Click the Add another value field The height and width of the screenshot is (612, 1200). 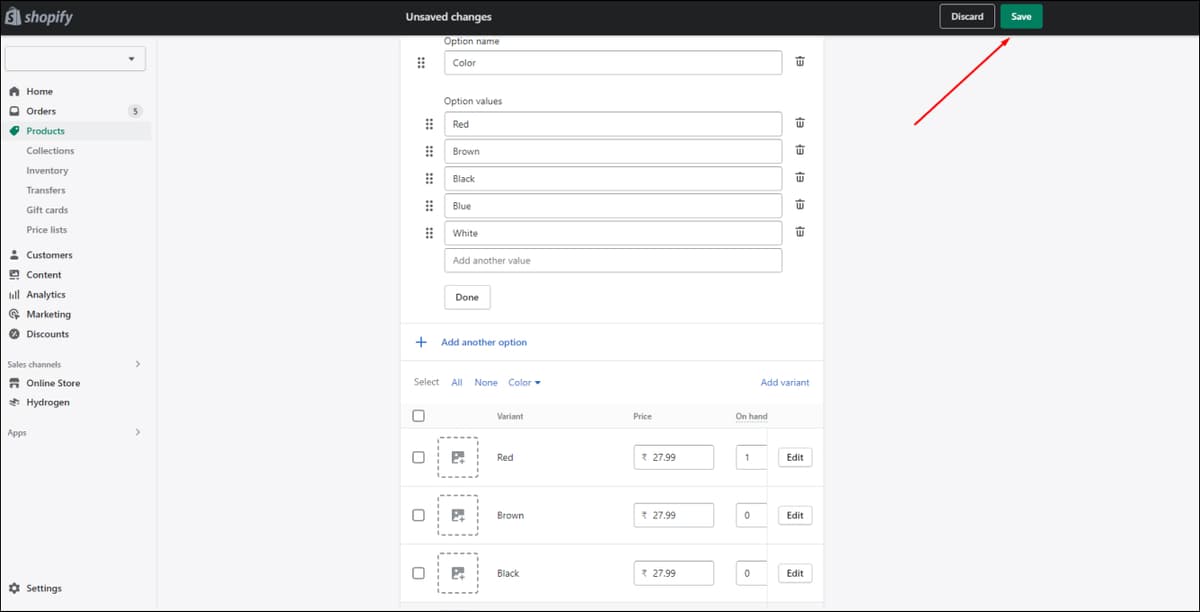coord(613,260)
